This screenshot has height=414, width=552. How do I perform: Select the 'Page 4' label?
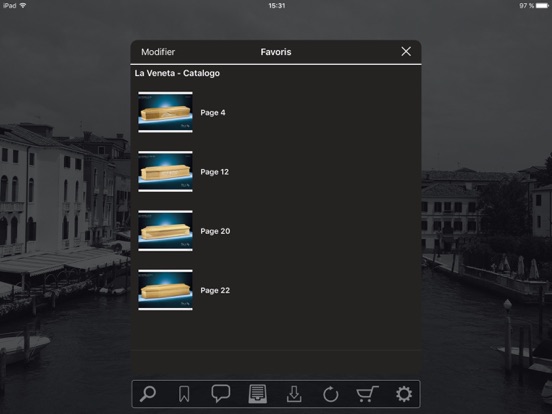(213, 113)
